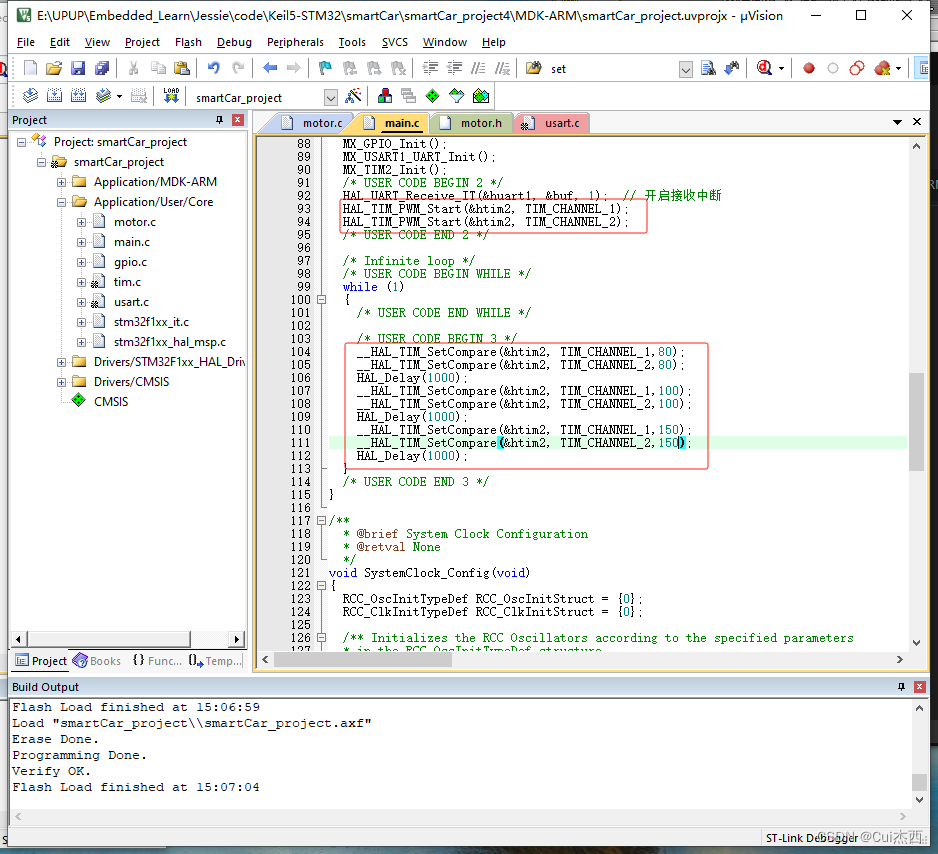This screenshot has height=854, width=938.
Task: Switch to the motor.h editor tab
Action: click(x=471, y=123)
